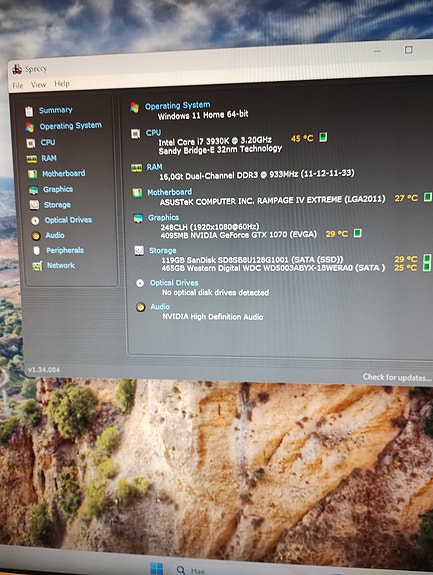Click the Audio speaker icon in sidebar
The image size is (433, 575).
36,236
